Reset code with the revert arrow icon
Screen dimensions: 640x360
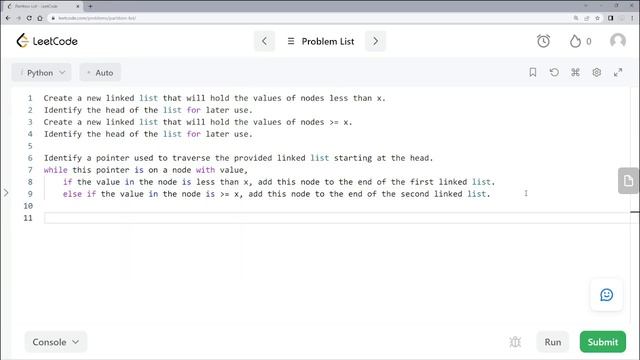pyautogui.click(x=554, y=72)
